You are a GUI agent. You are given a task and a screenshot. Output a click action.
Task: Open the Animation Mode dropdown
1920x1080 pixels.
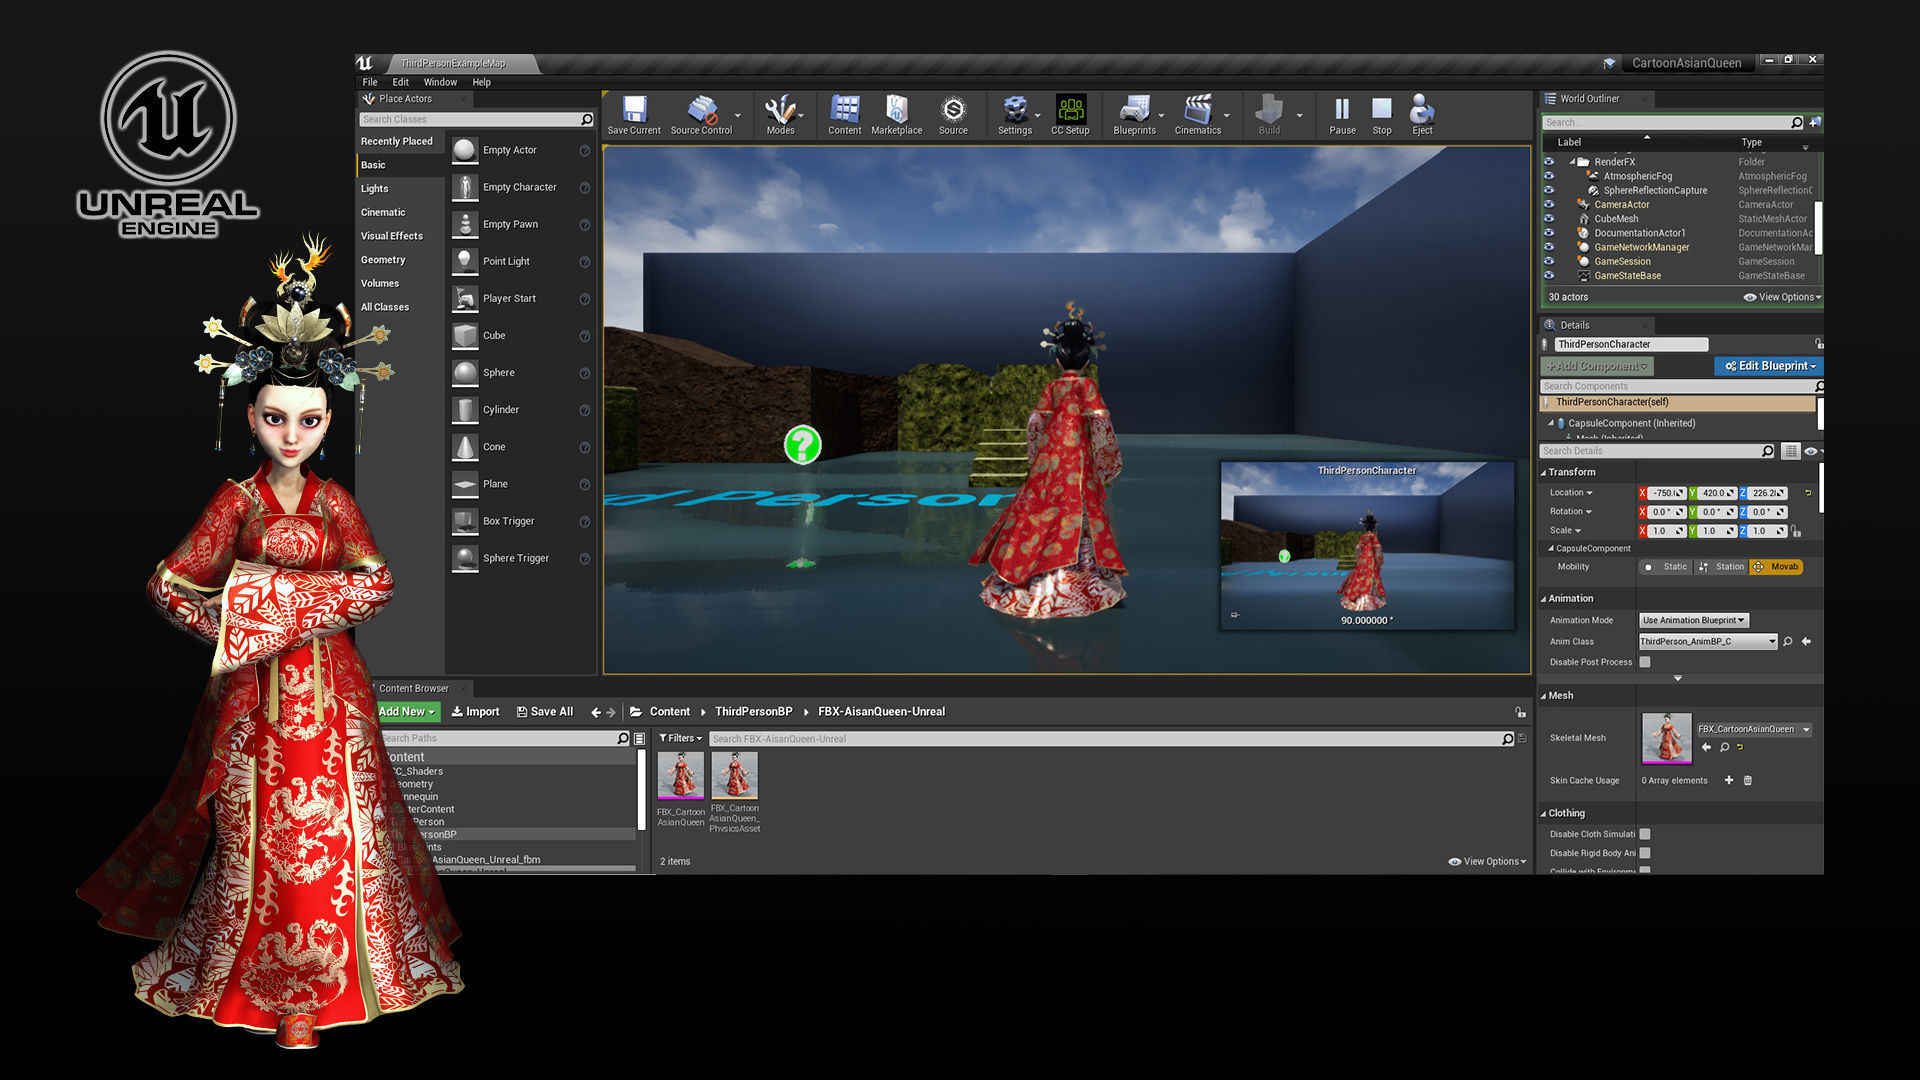point(1693,620)
